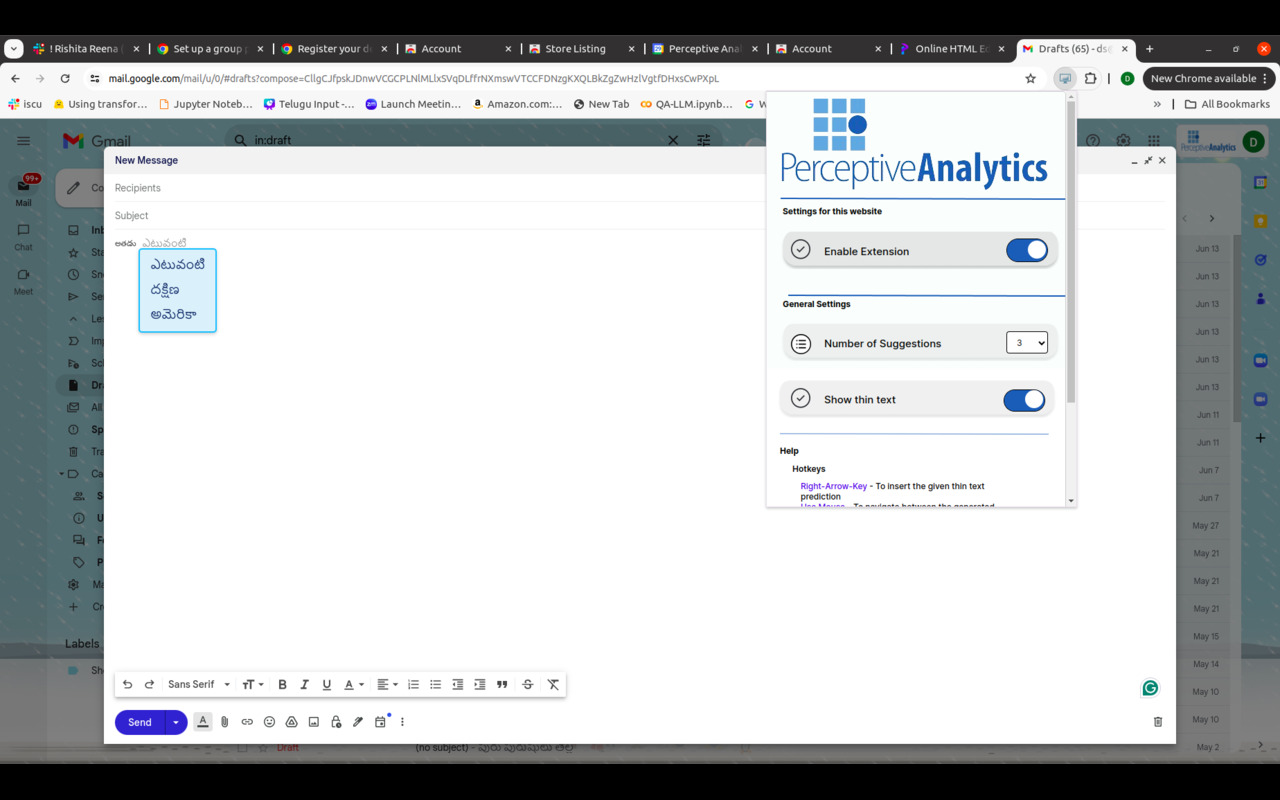Turn off Show thin text toggle
The height and width of the screenshot is (800, 1280).
pyautogui.click(x=1024, y=400)
